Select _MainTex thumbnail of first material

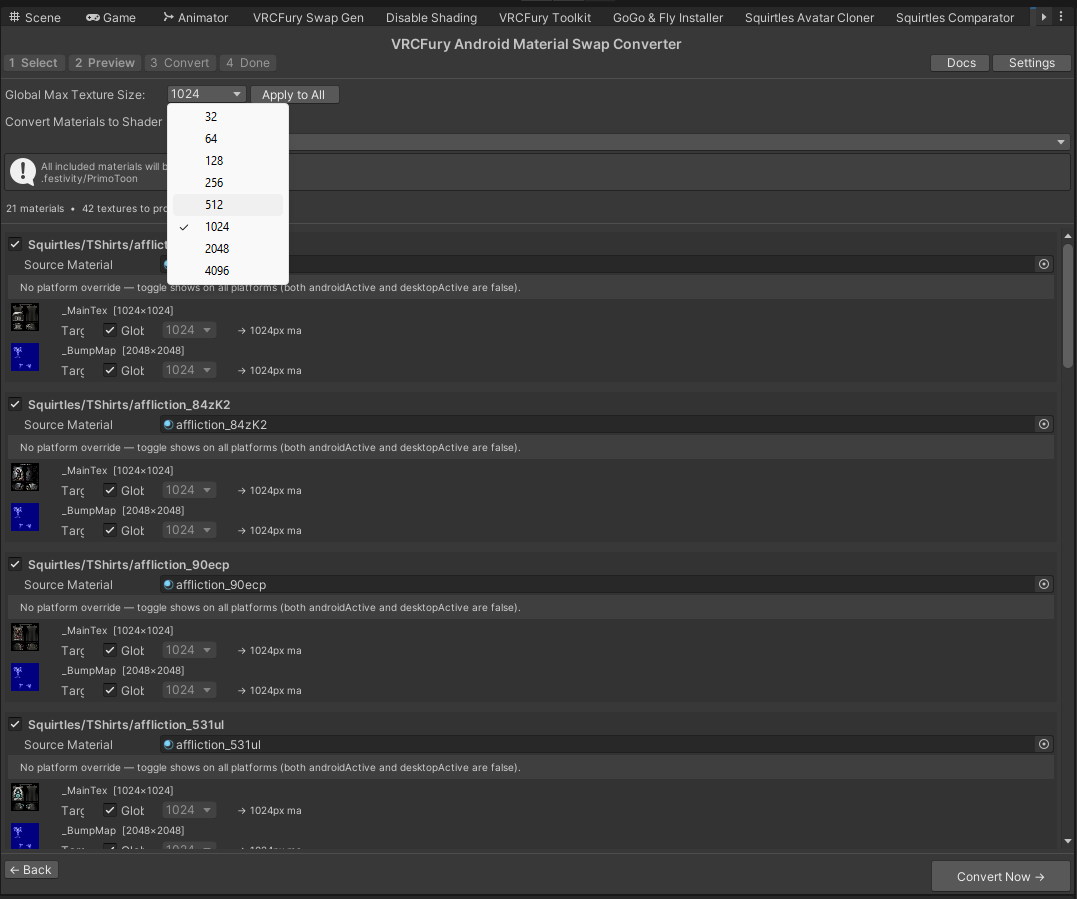point(25,317)
